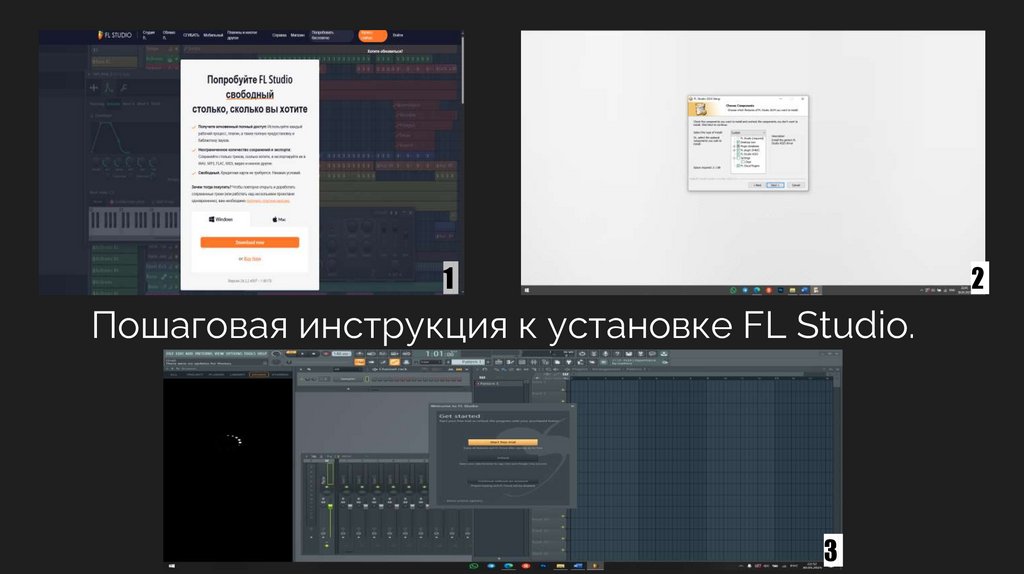Open the Мобильный item in website navigation
This screenshot has height=574, width=1024.
tap(213, 35)
